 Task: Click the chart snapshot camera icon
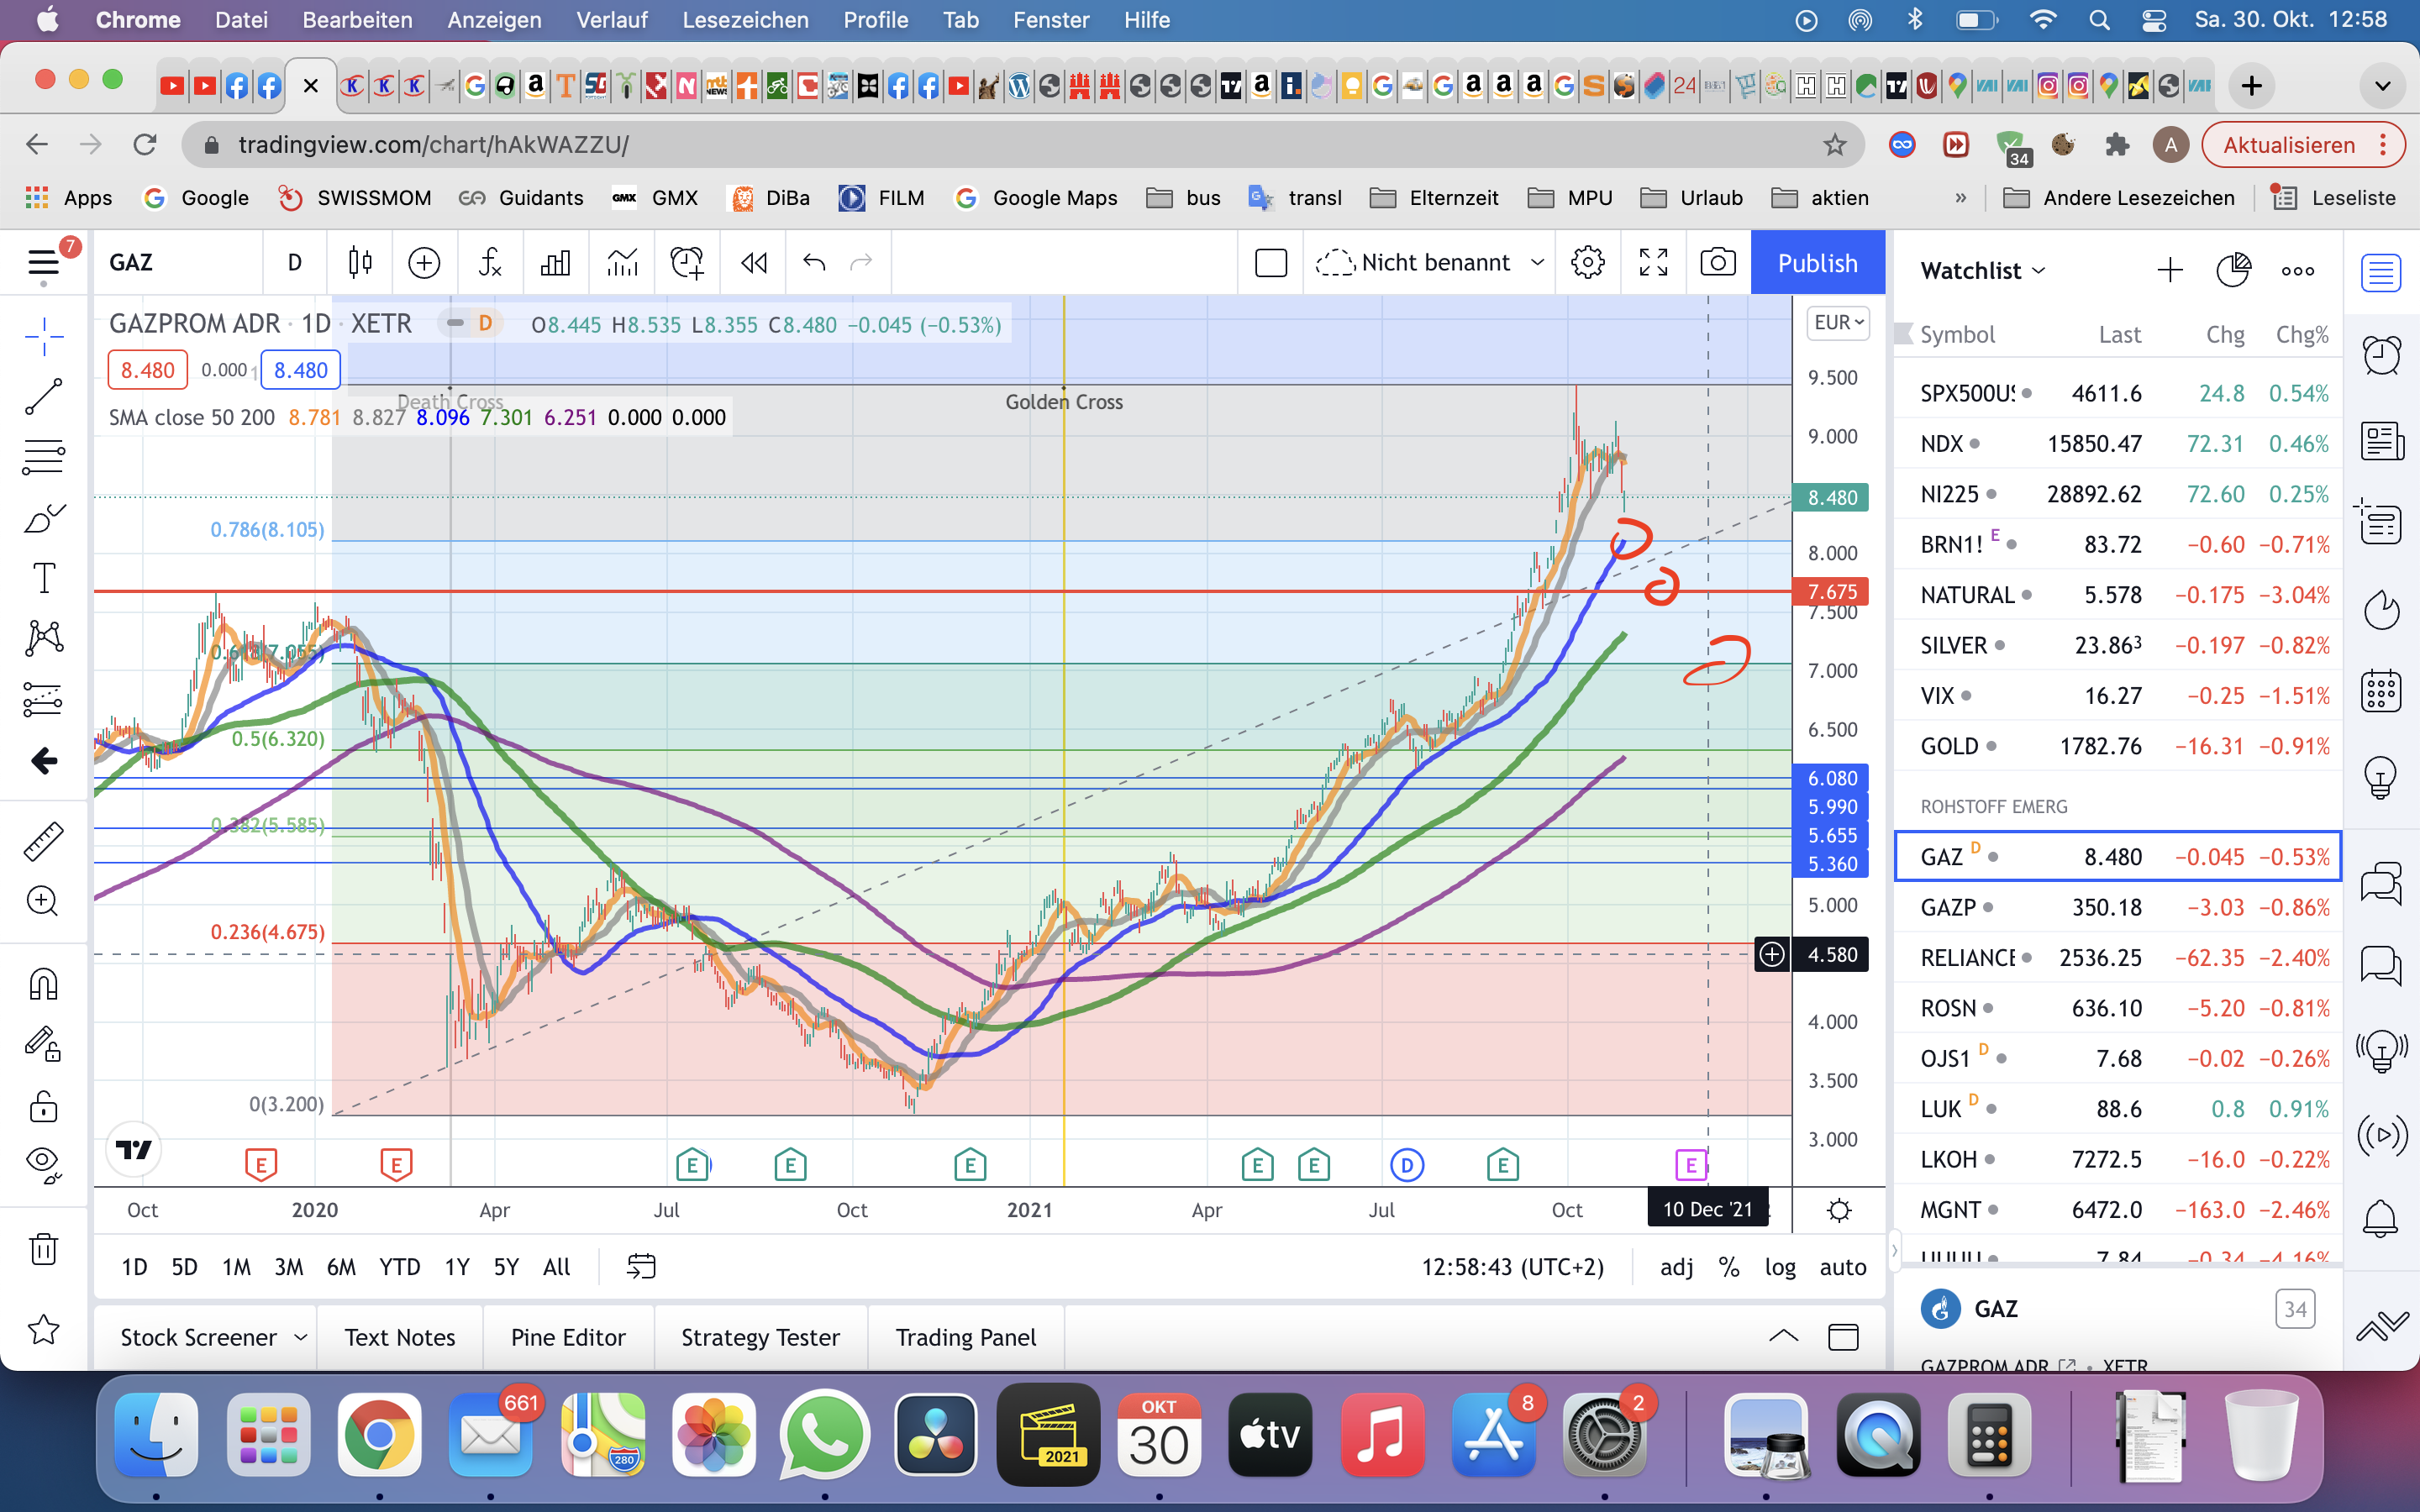point(1717,263)
